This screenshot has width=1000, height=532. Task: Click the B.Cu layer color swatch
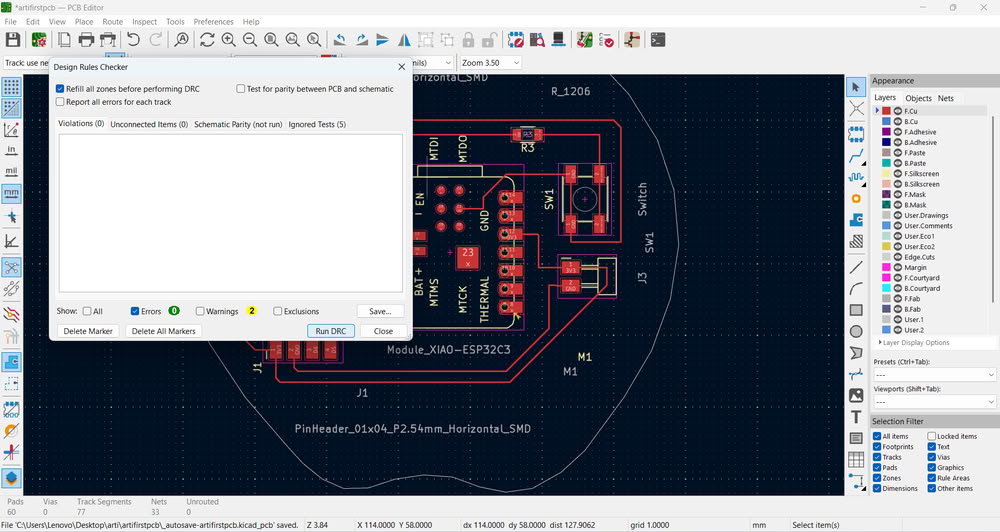(x=886, y=121)
